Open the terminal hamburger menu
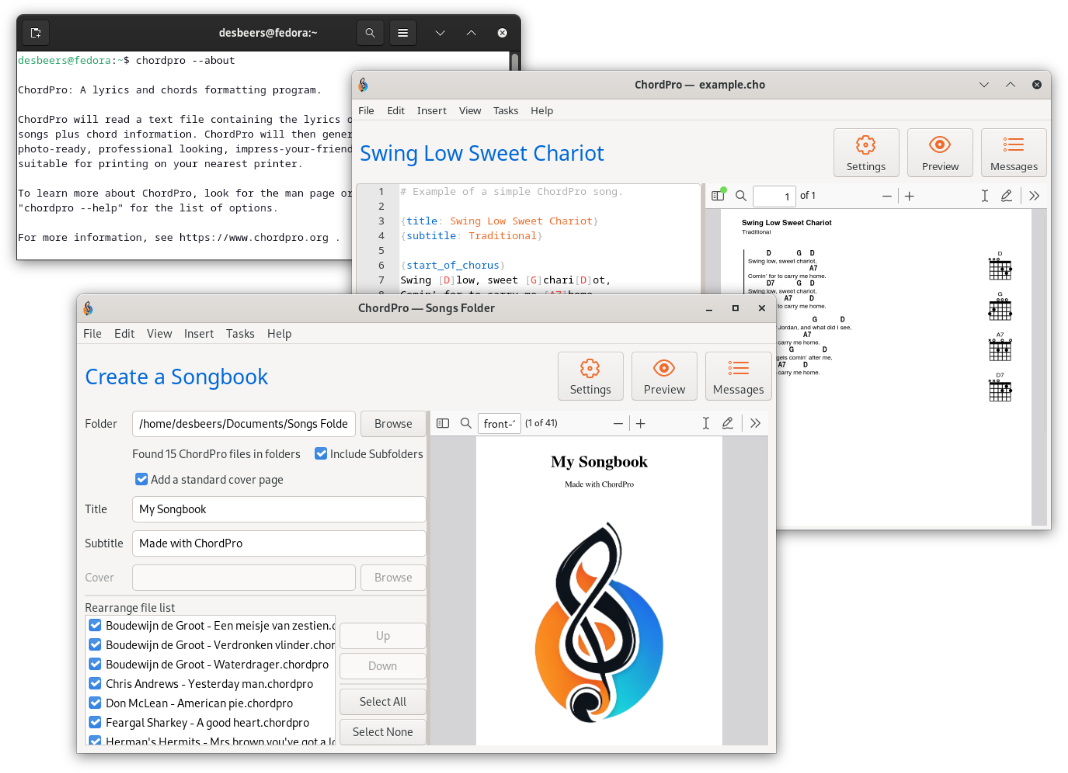 click(x=403, y=33)
